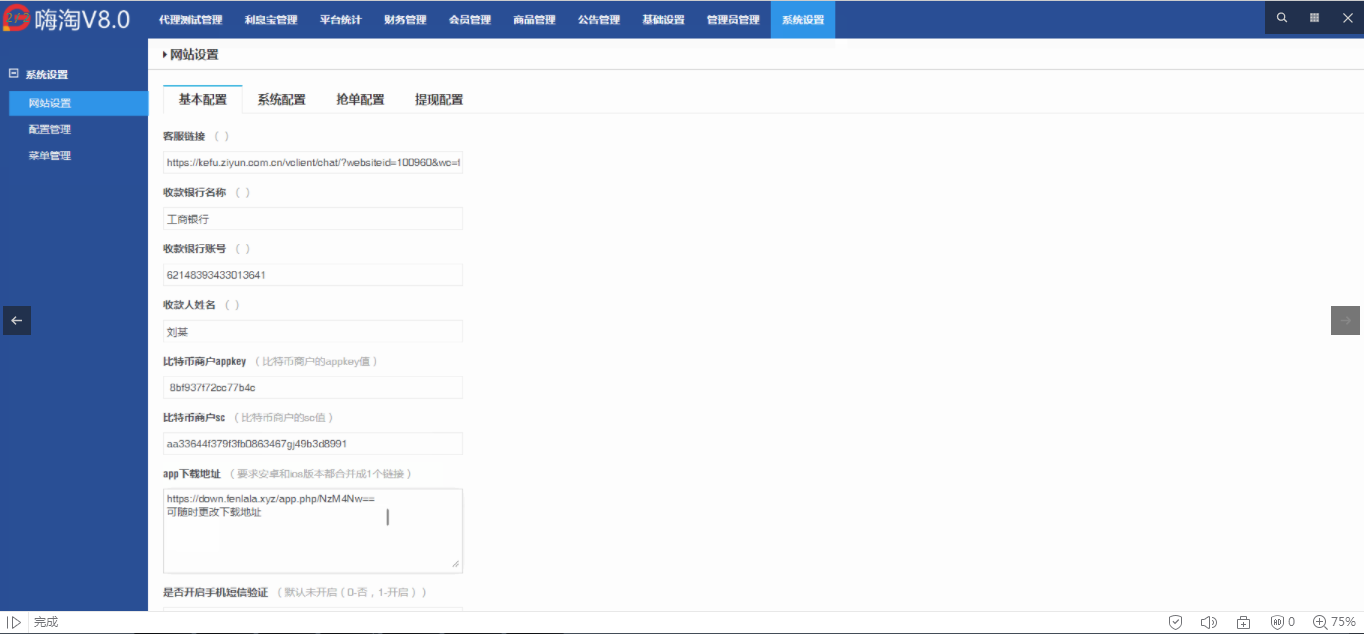Click the 75% zoom magnifier control
The image size is (1364, 634).
click(x=1334, y=622)
